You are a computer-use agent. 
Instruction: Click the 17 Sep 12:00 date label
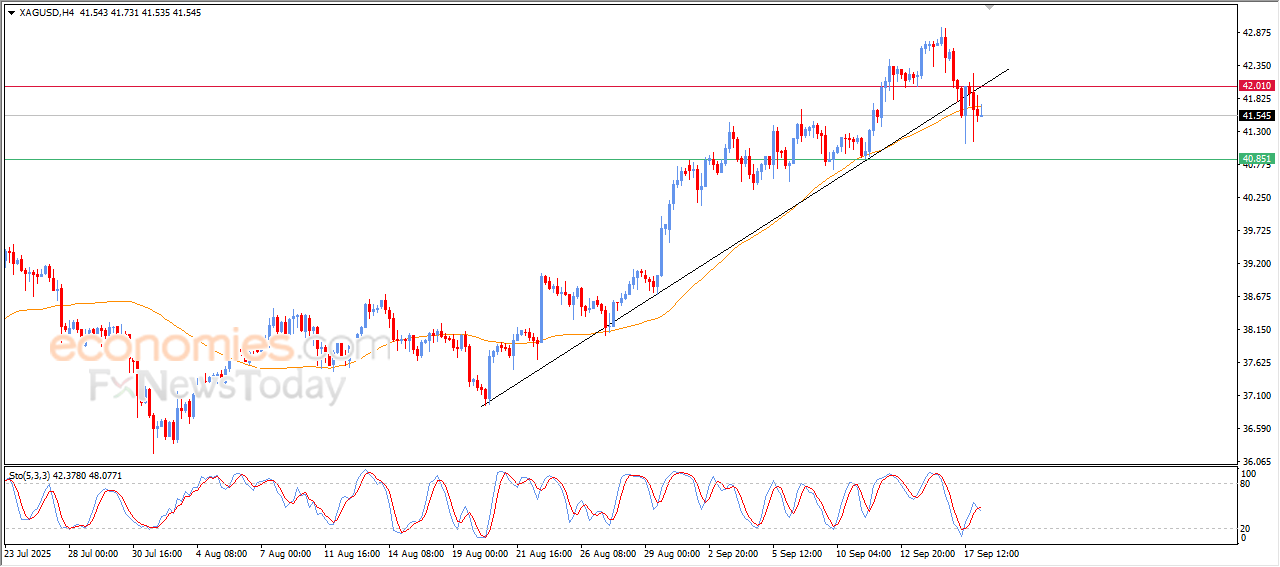click(x=991, y=553)
